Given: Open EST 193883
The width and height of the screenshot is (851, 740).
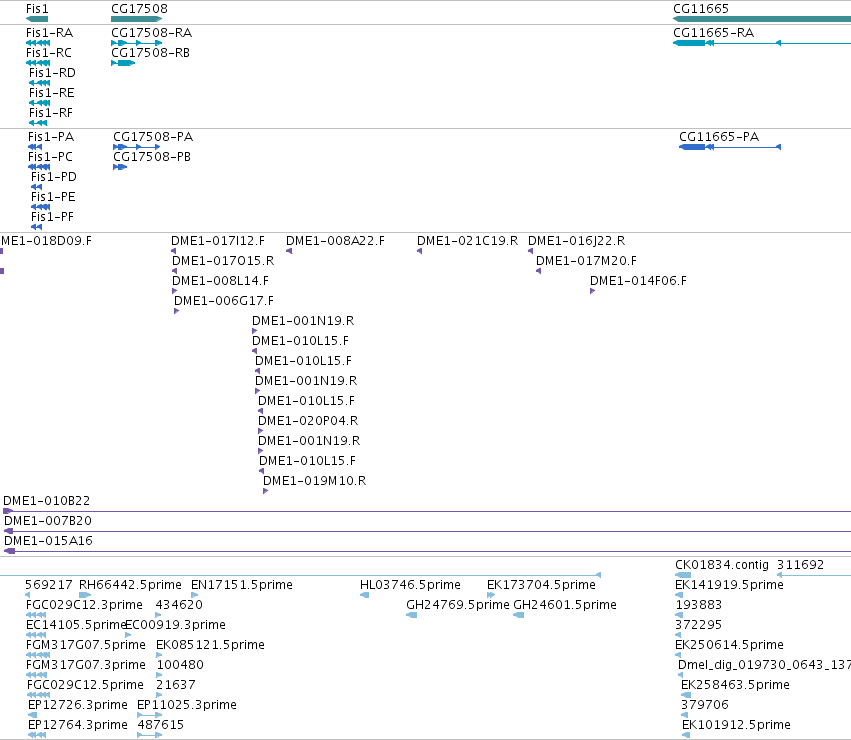Looking at the screenshot, I should pyautogui.click(x=679, y=616).
